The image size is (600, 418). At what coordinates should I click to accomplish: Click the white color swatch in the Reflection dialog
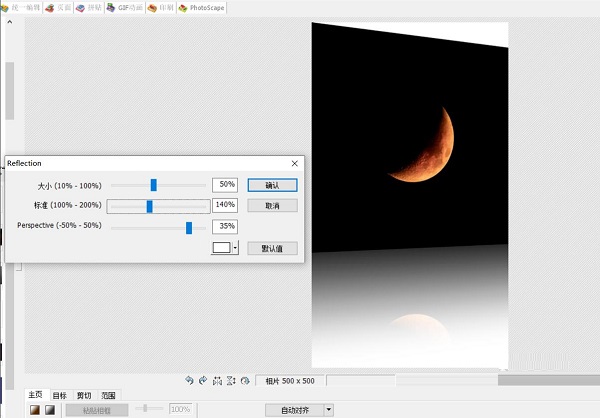coord(221,248)
